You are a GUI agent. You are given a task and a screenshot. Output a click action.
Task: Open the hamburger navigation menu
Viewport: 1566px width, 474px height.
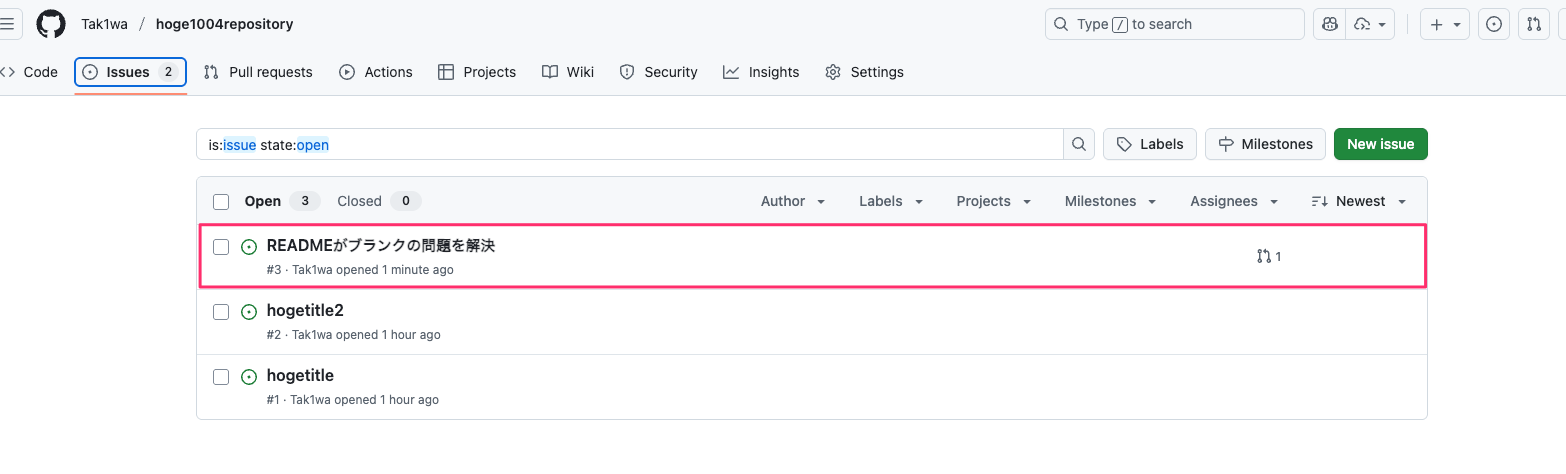click(x=8, y=24)
